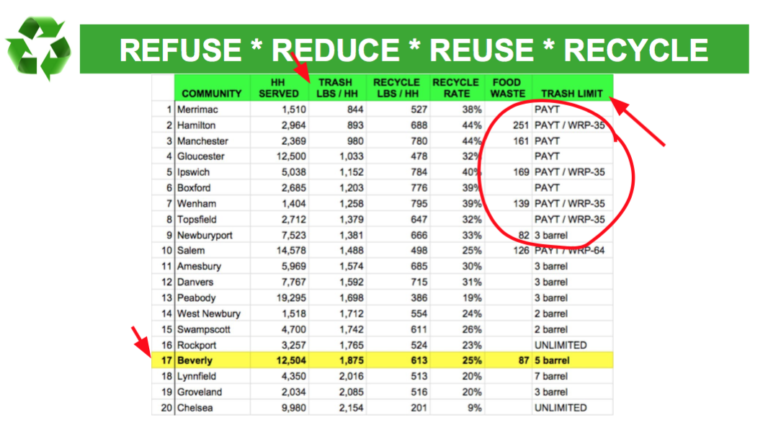This screenshot has height=423, width=768.
Task: Select Beverly's households served value 12,504
Action: (x=291, y=360)
